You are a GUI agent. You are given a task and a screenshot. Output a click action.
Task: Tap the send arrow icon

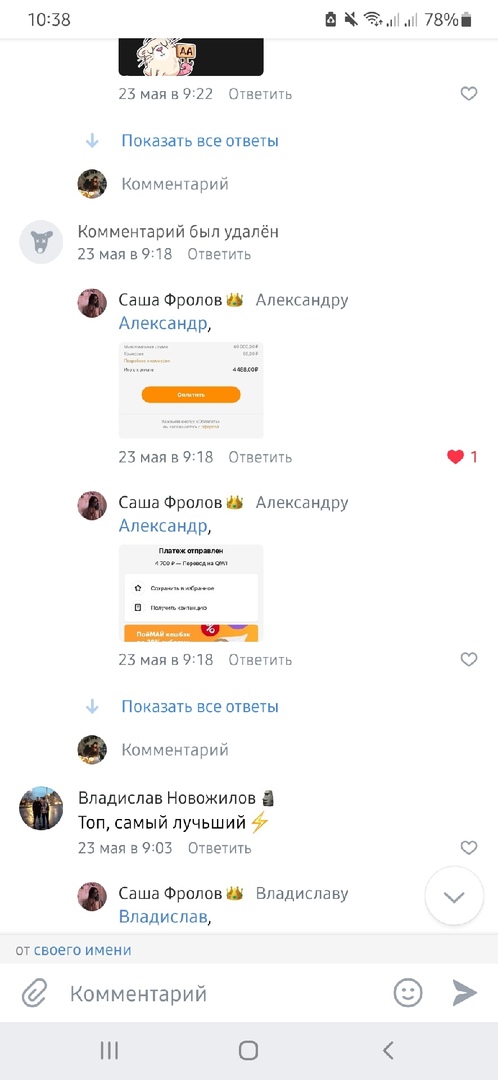coord(464,993)
